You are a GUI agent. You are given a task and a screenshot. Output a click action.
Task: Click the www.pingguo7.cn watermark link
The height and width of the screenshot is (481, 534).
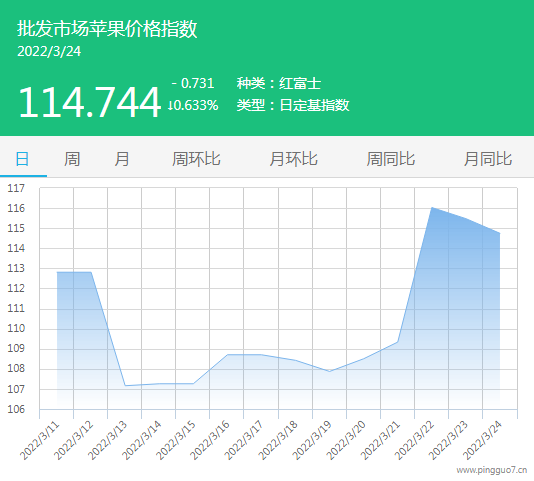(491, 470)
